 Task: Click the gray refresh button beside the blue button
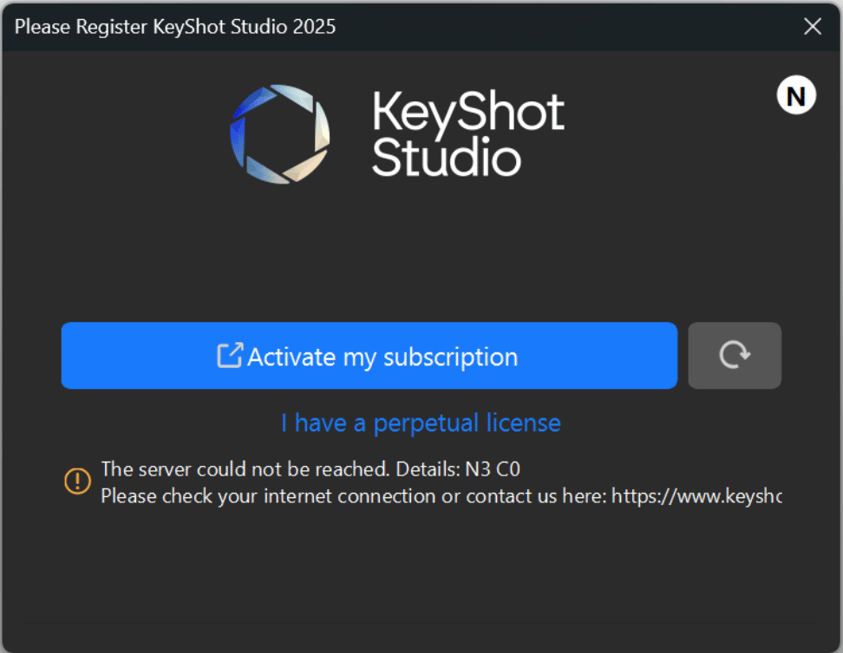[x=734, y=355]
